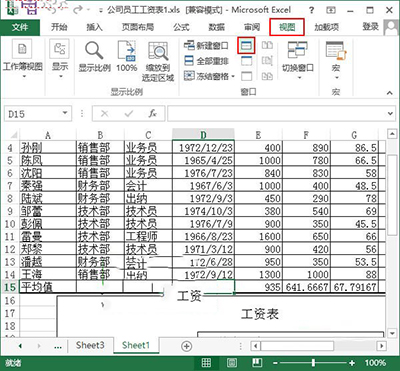Collapse the ribbon with the chevron
The height and width of the screenshot is (371, 400).
(390, 93)
